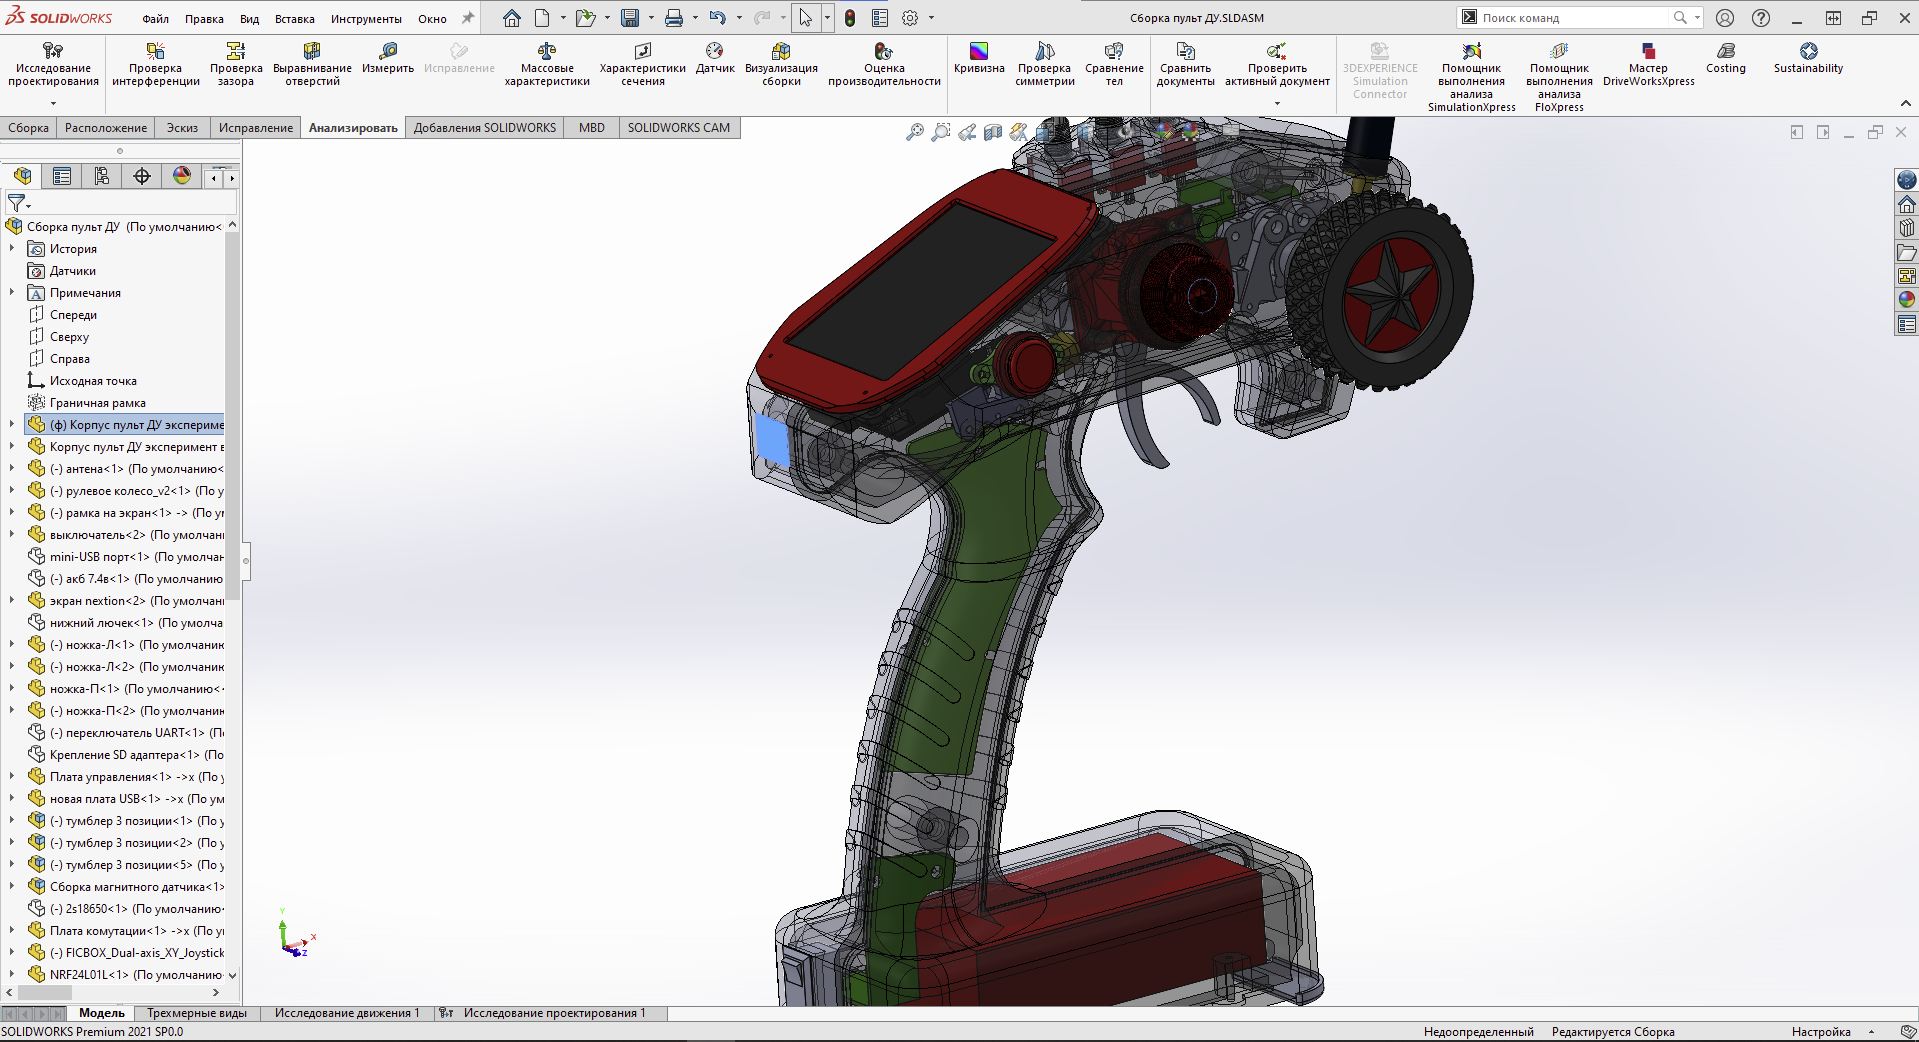This screenshot has height=1042, width=1919.
Task: Pin the menu bar with pushpin
Action: click(467, 18)
